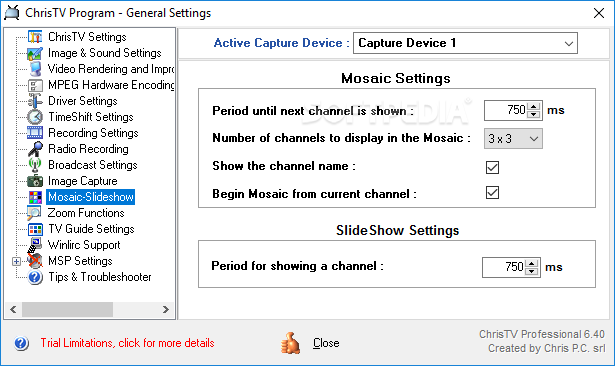The width and height of the screenshot is (615, 366).
Task: Click the Radio Recording microphone icon
Action: tap(35, 149)
